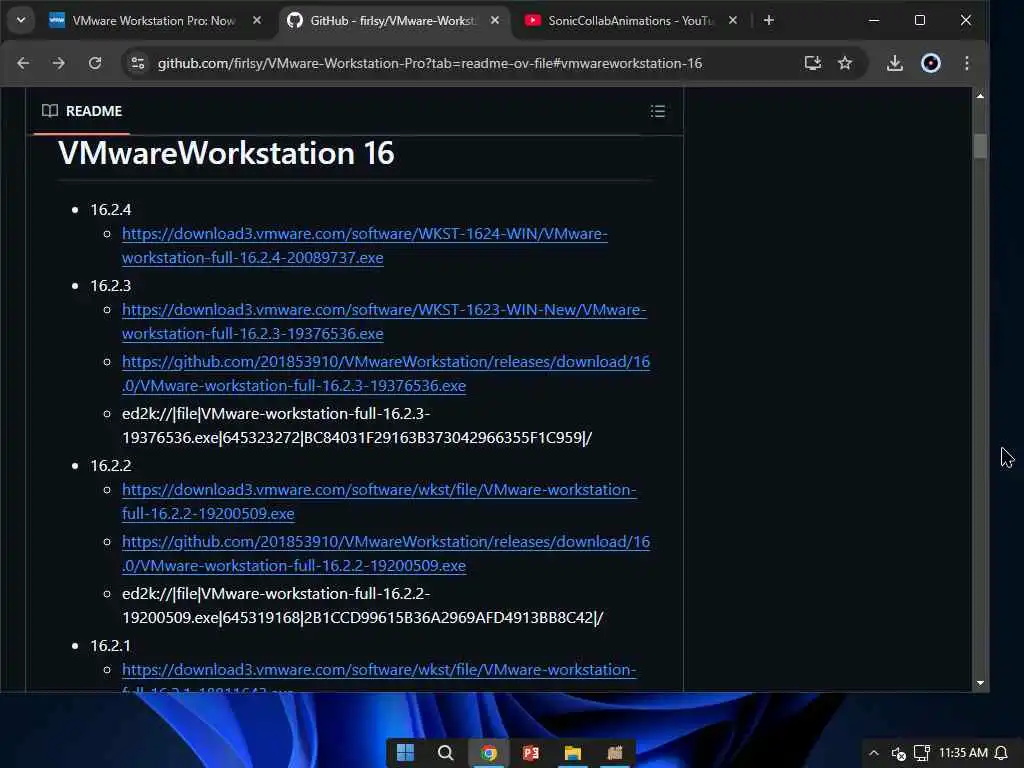Bookmark this page with star icon

pyautogui.click(x=845, y=63)
